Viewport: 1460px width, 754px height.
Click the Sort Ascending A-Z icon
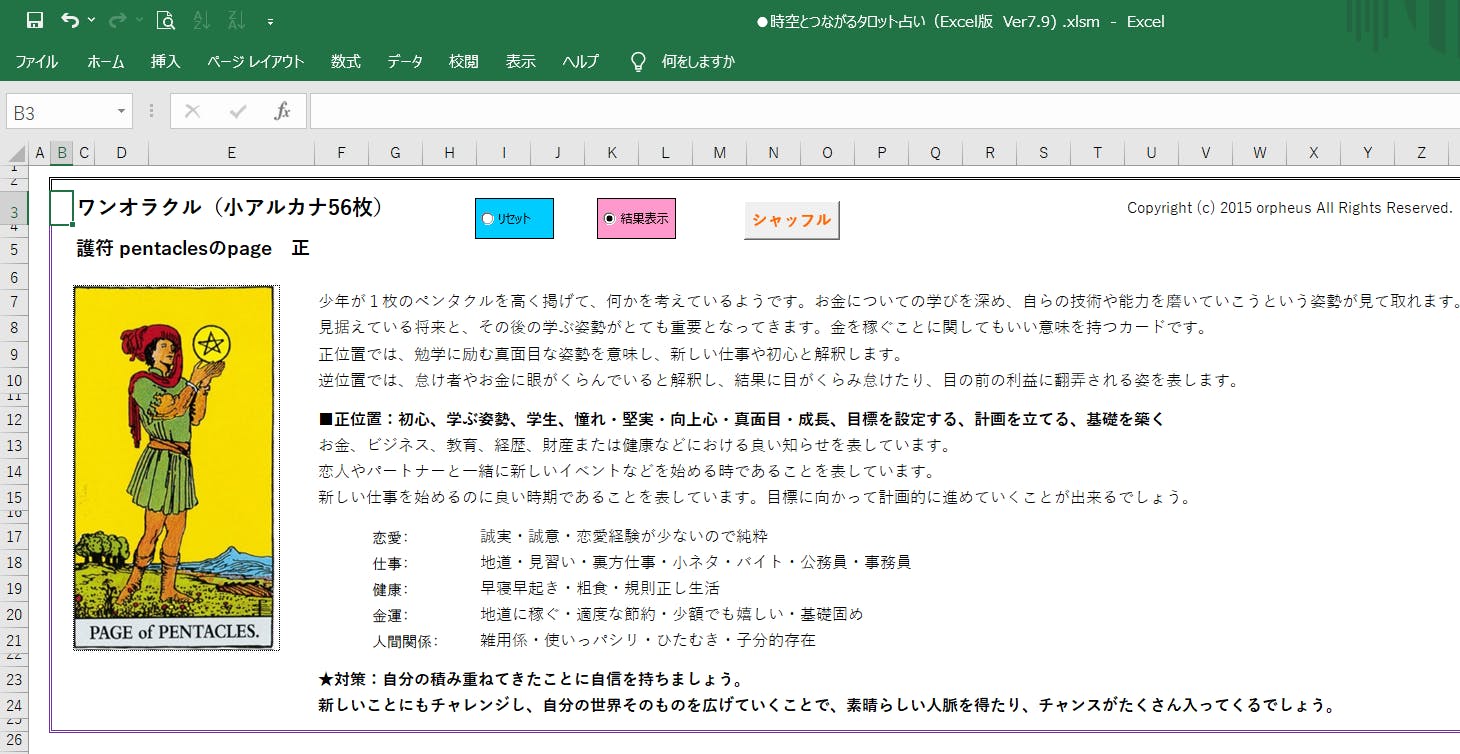click(x=201, y=20)
